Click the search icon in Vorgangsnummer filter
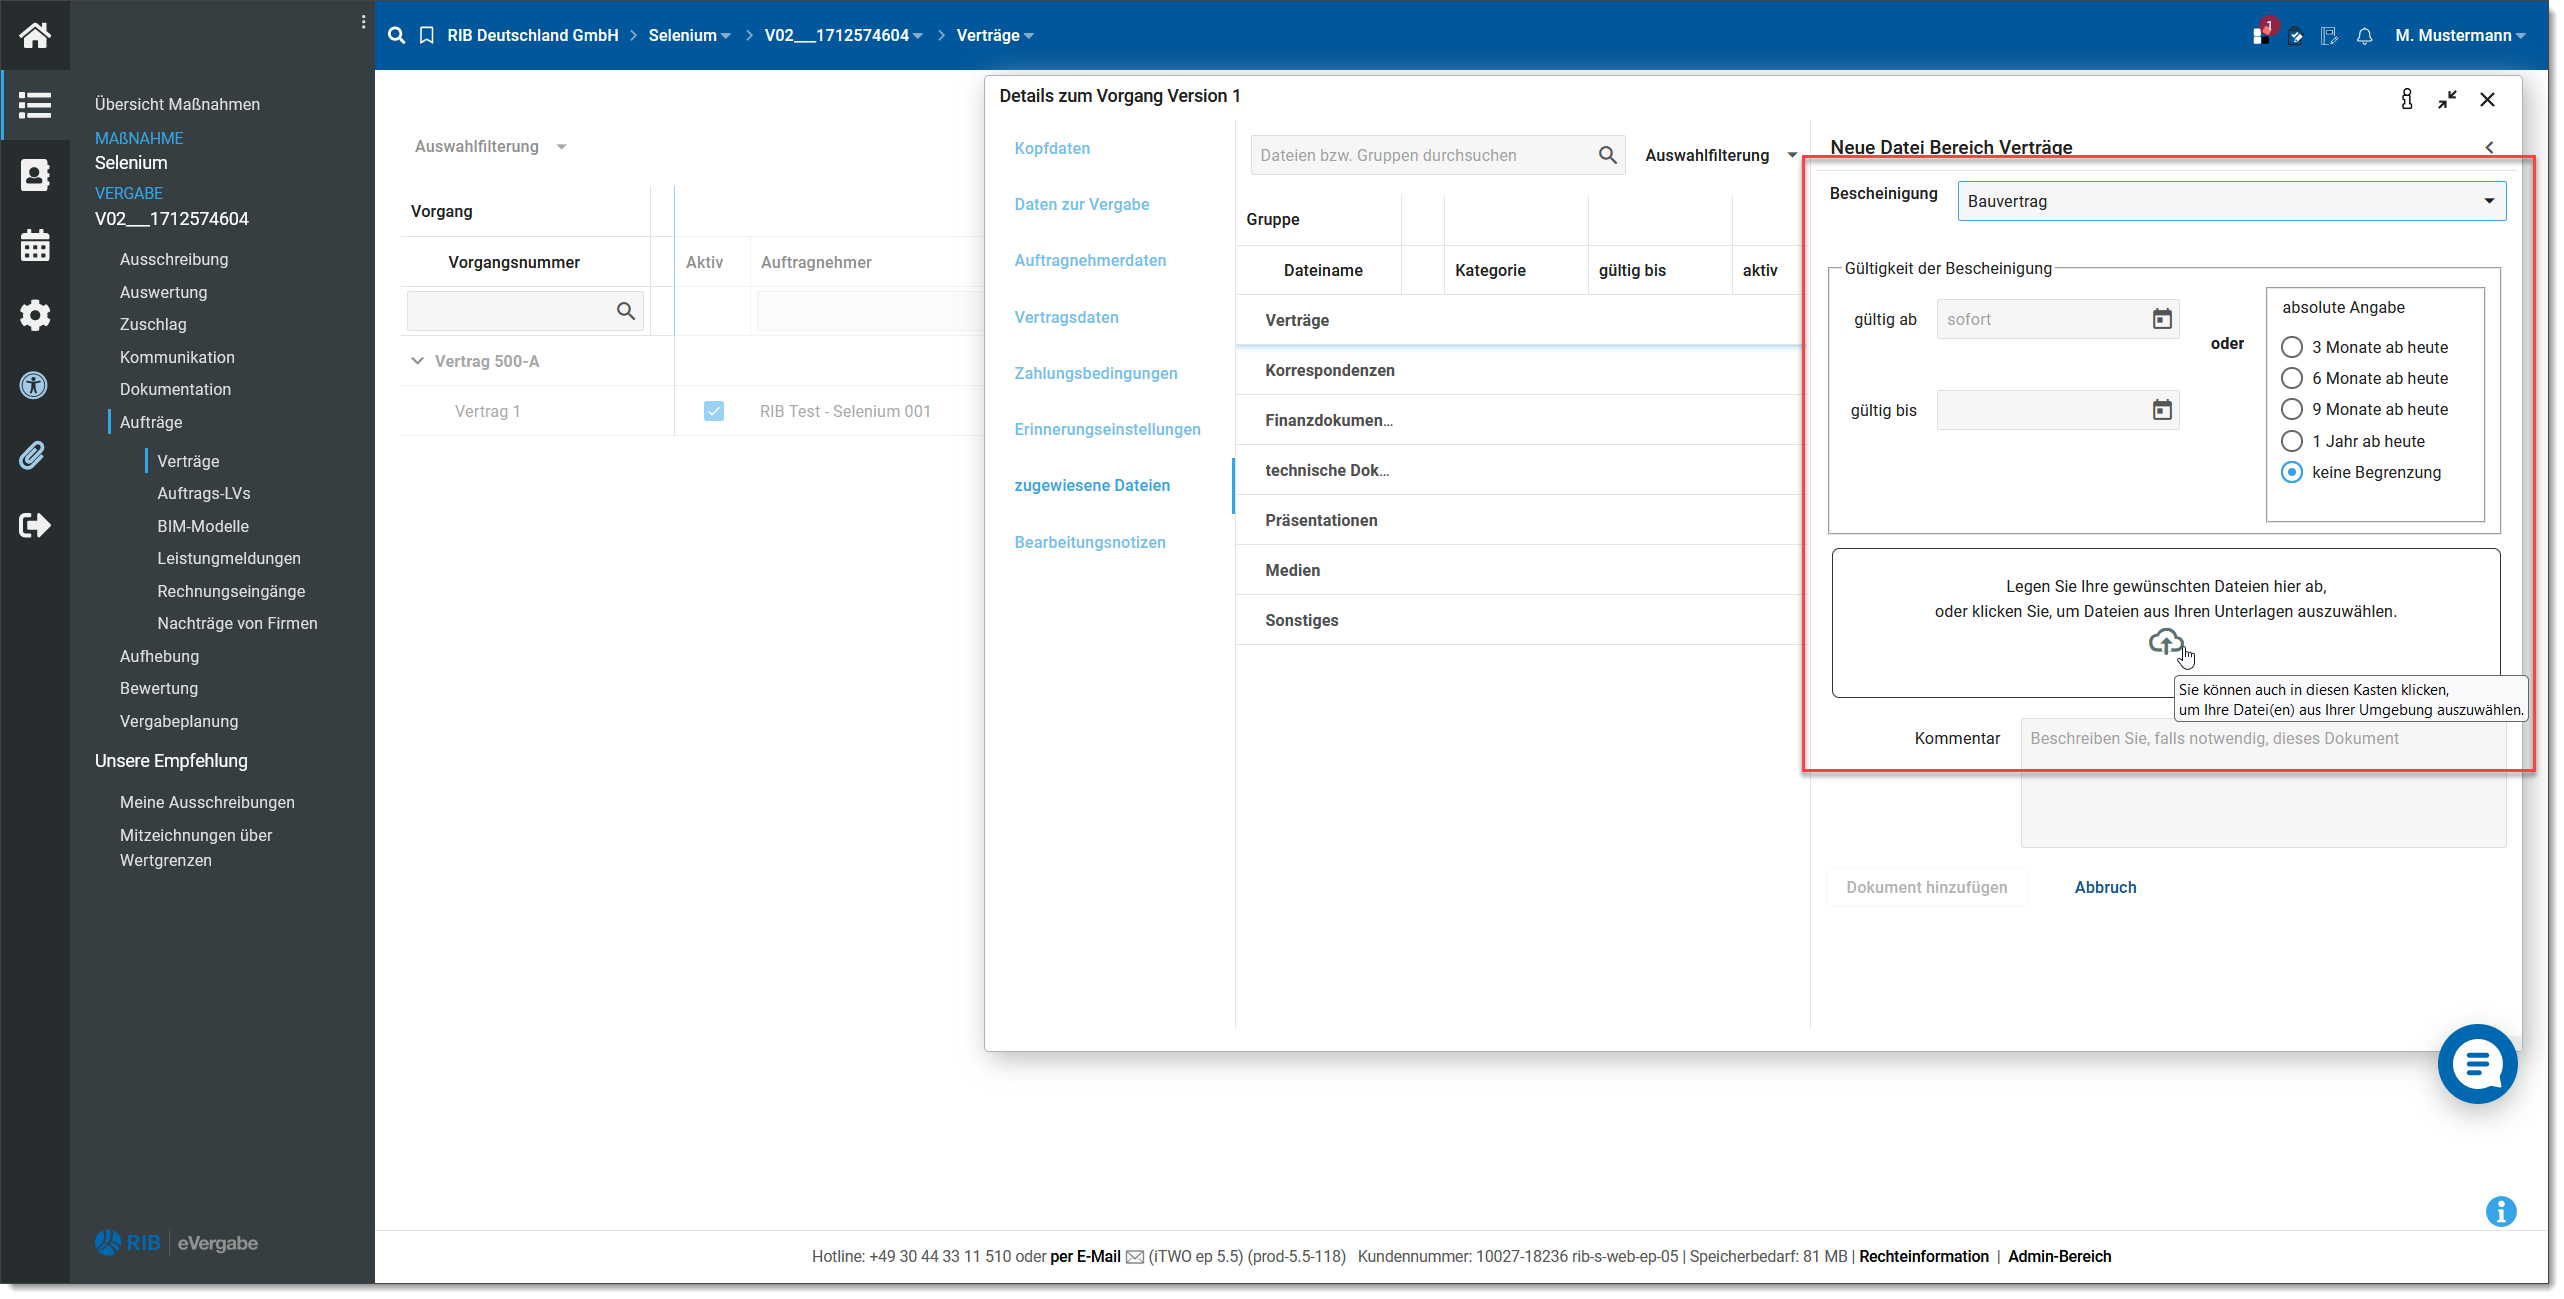This screenshot has width=2564, height=1299. (626, 311)
